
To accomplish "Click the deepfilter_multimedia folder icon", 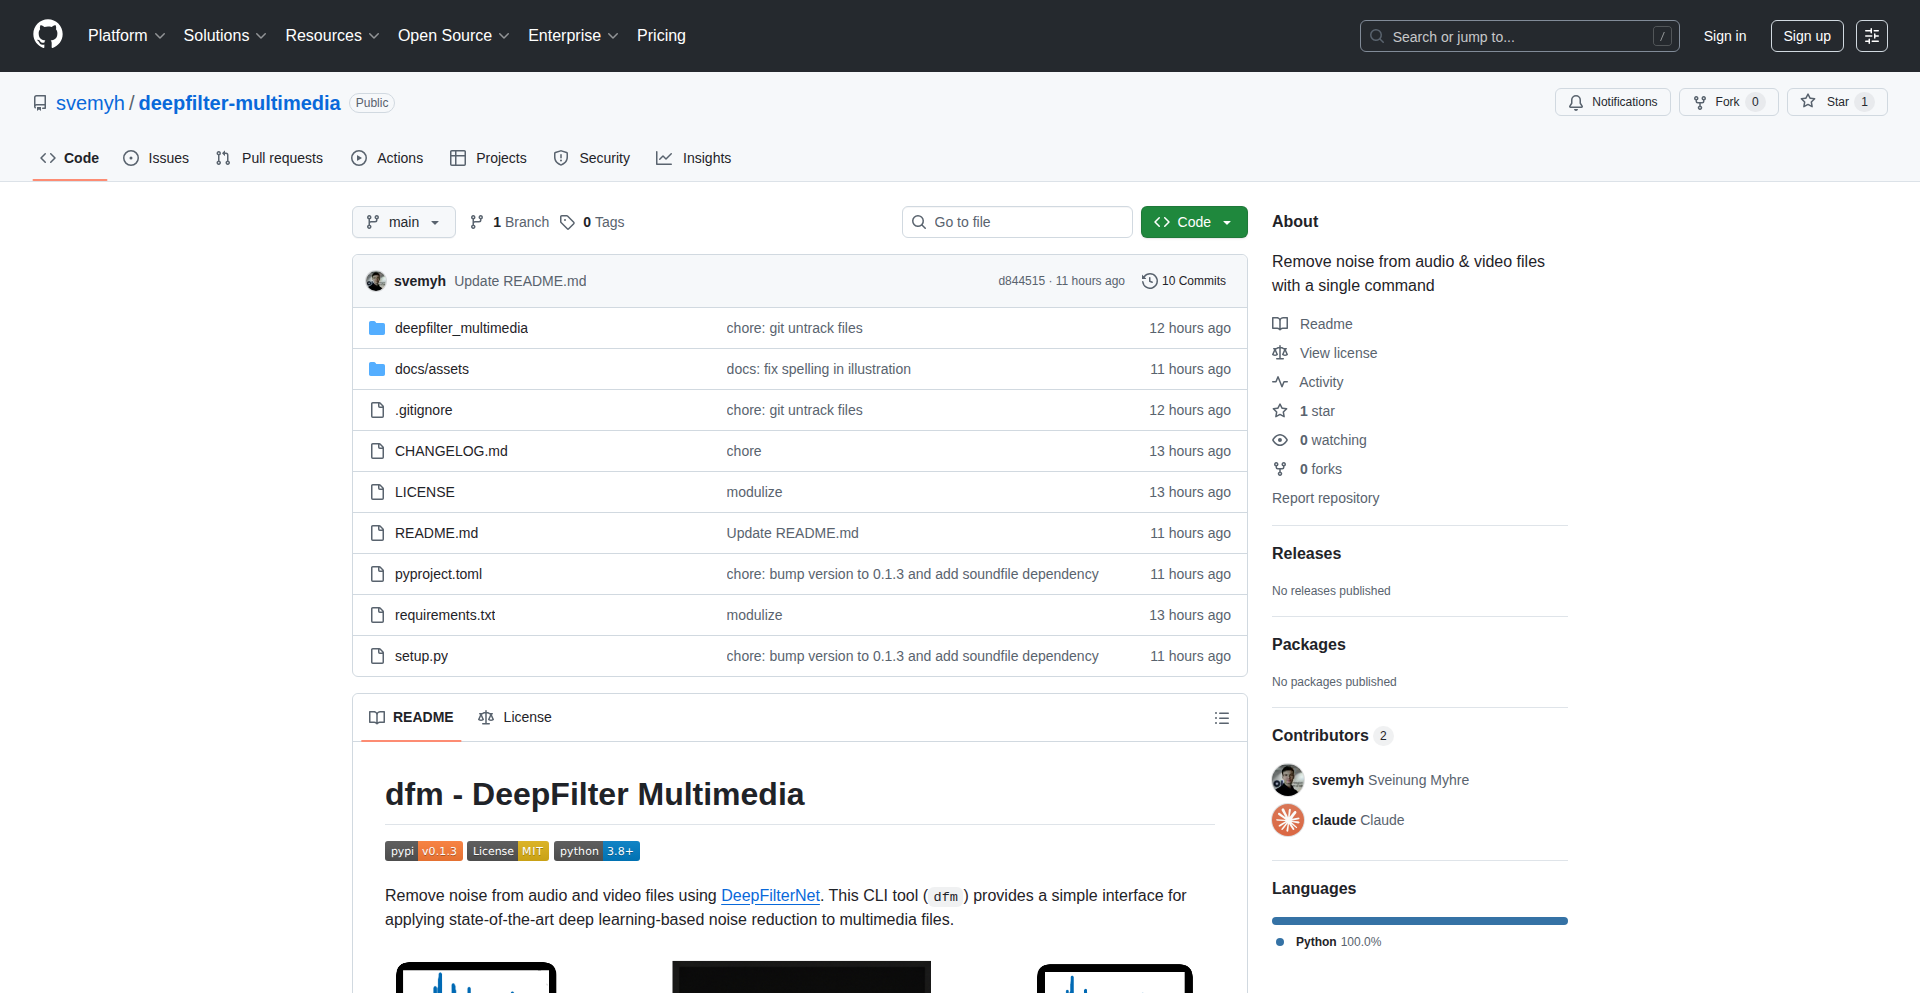I will 377,328.
